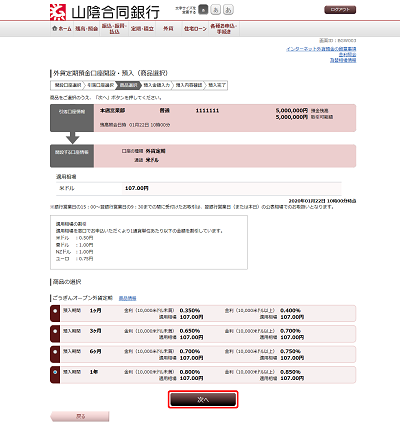
Task: Click the 預入内容確認 step in the progress bar
Action: point(189,85)
